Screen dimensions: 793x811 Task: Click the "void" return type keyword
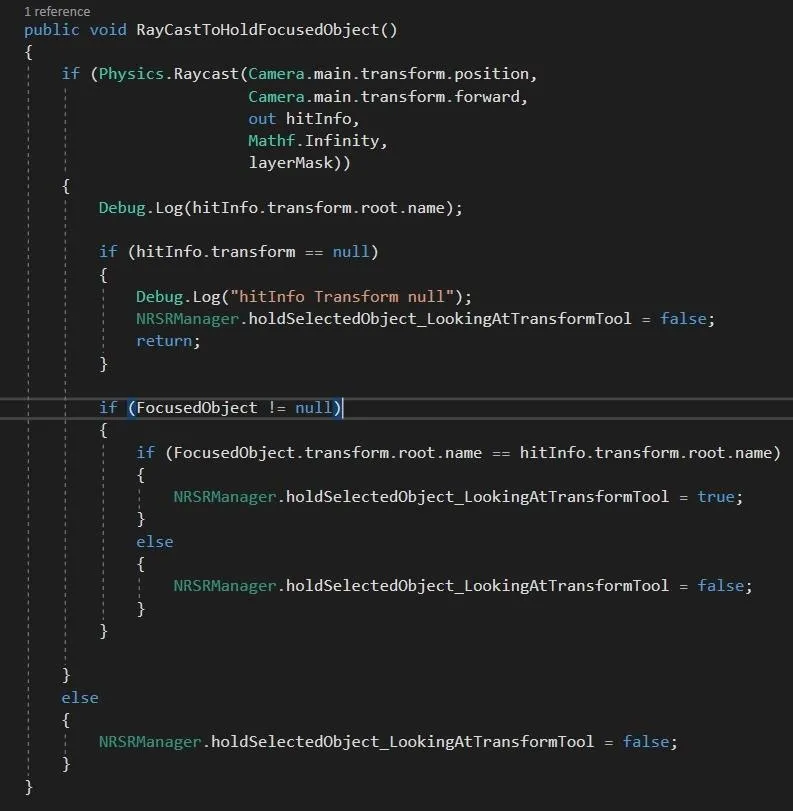(x=108, y=30)
